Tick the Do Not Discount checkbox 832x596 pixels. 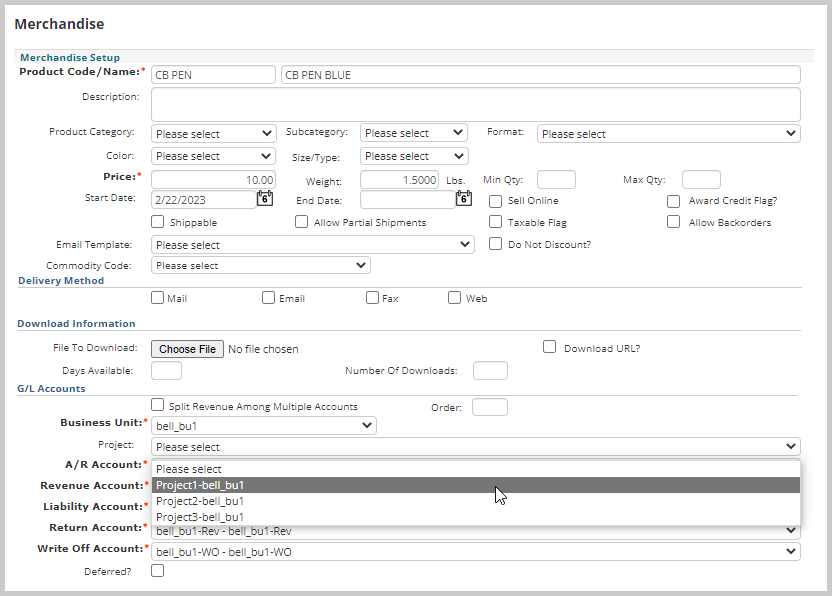click(x=495, y=244)
